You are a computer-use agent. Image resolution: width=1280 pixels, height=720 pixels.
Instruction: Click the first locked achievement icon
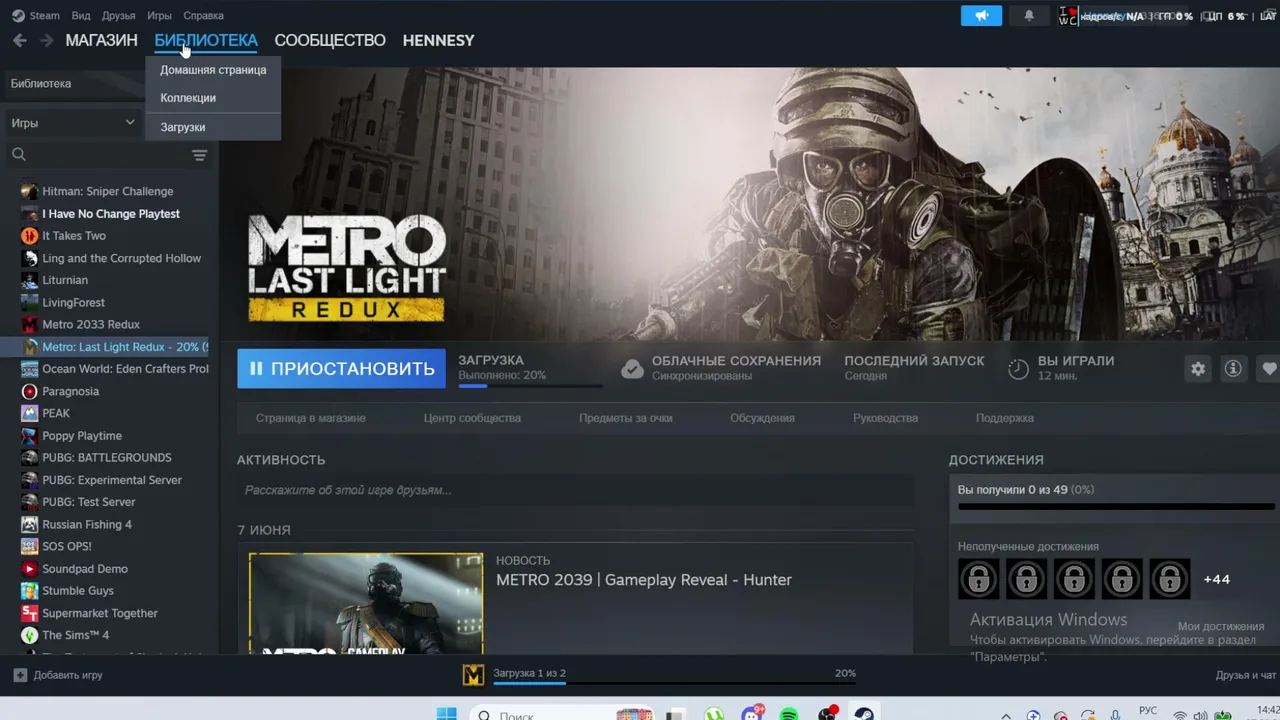tap(978, 579)
